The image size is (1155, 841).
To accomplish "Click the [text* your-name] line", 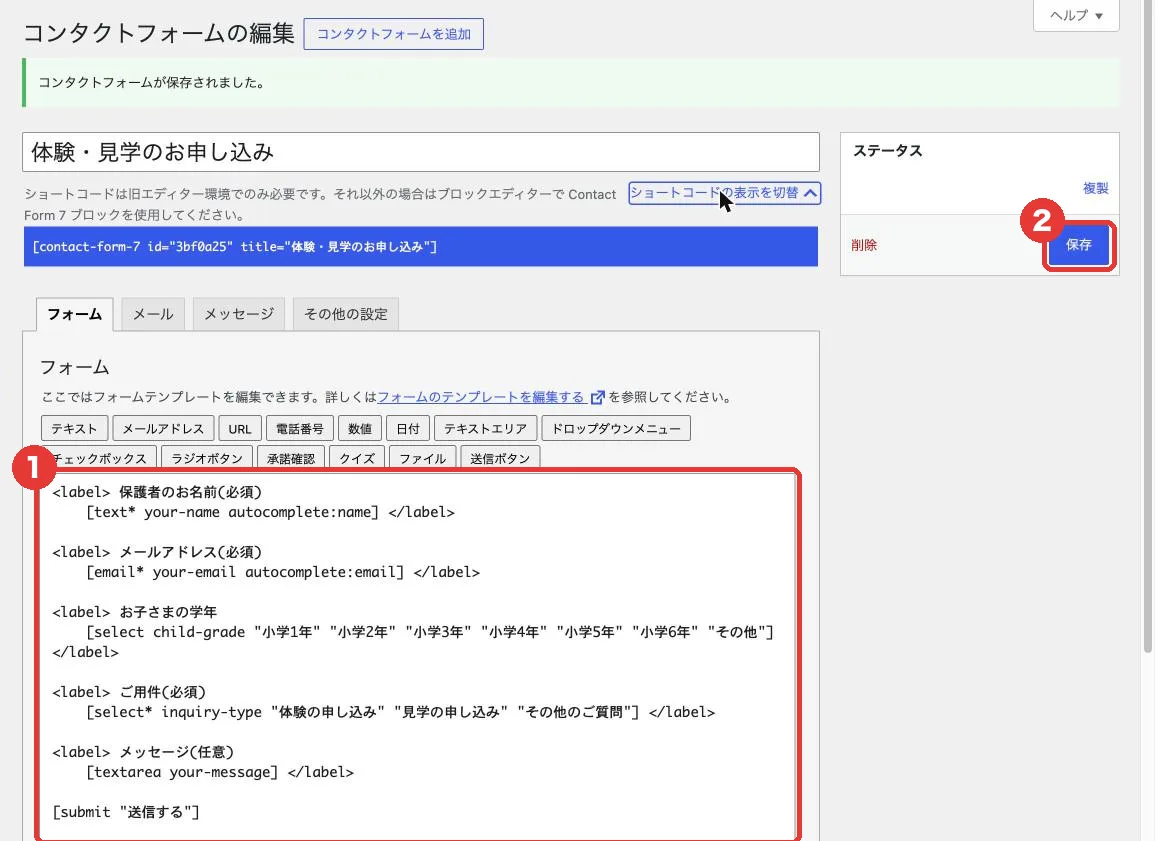I will click(x=270, y=512).
